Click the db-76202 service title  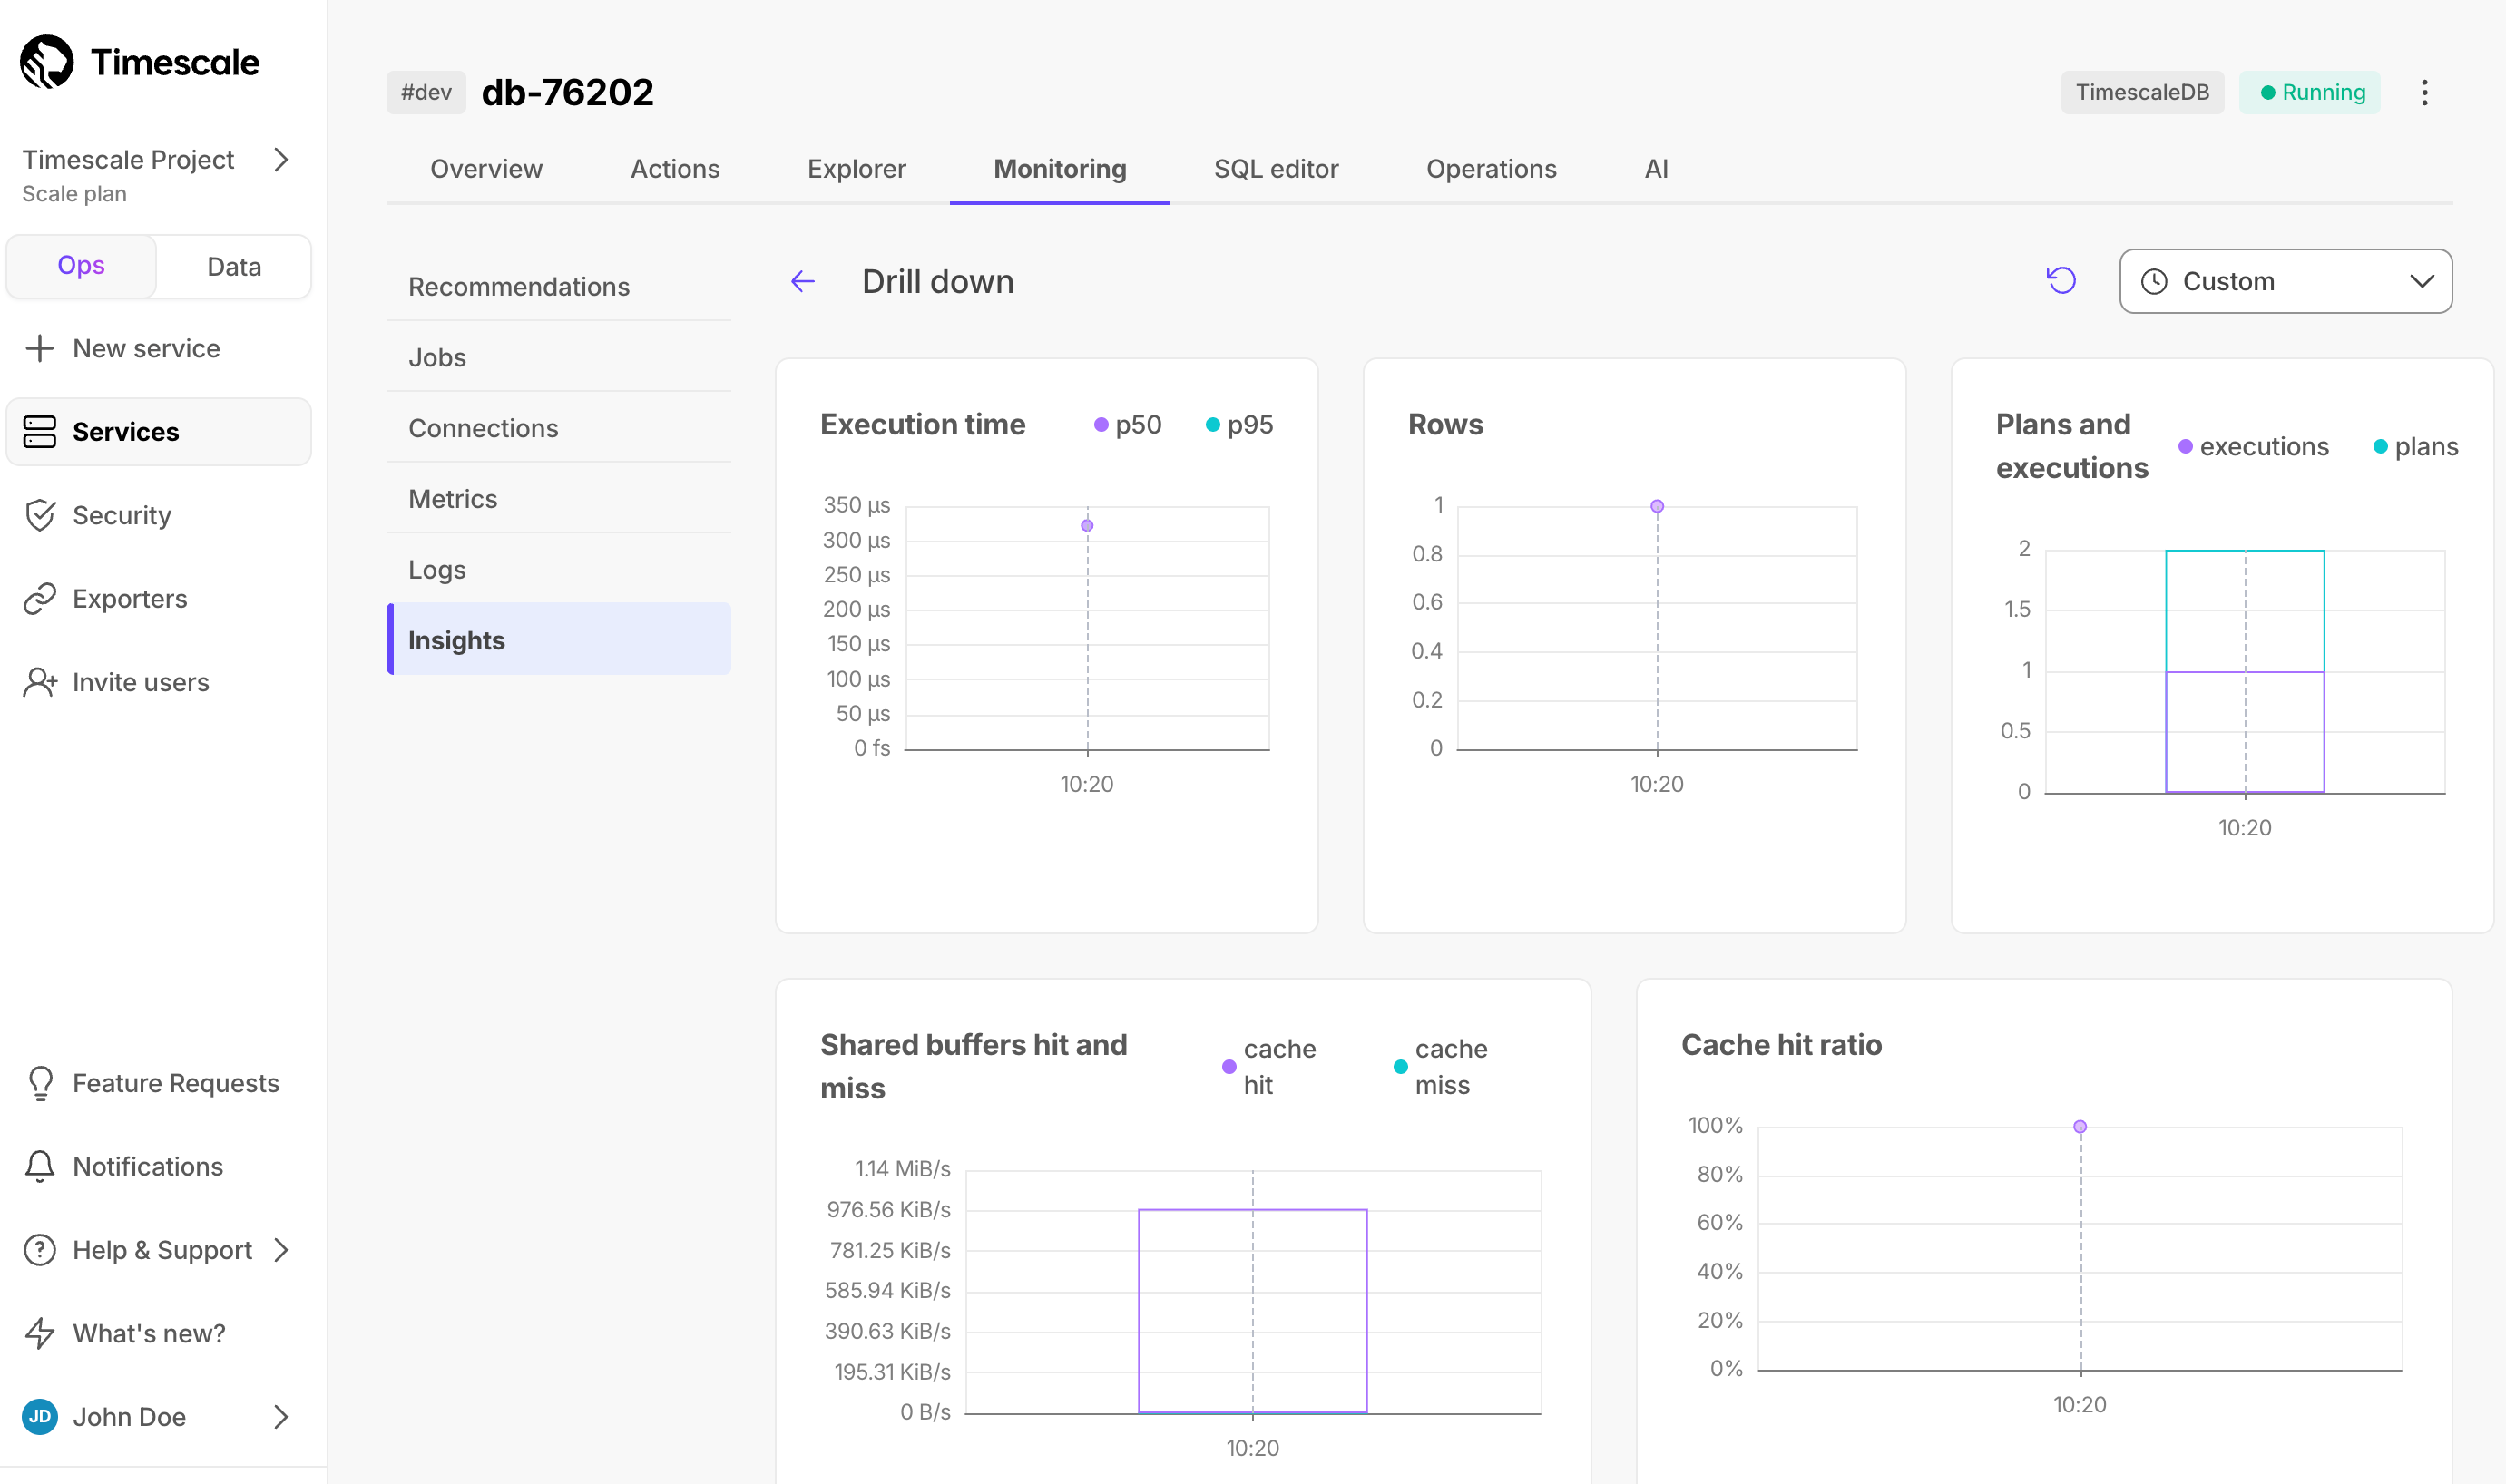(x=567, y=93)
